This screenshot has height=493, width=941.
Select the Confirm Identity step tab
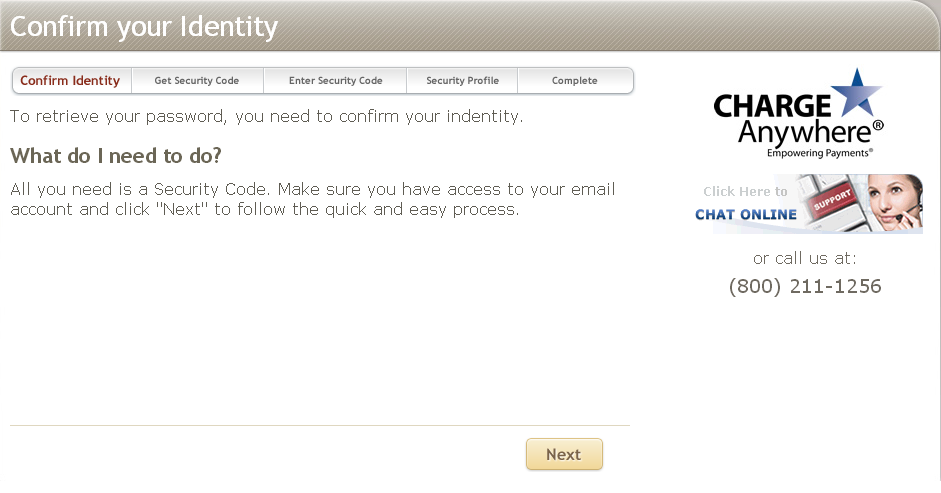click(70, 81)
